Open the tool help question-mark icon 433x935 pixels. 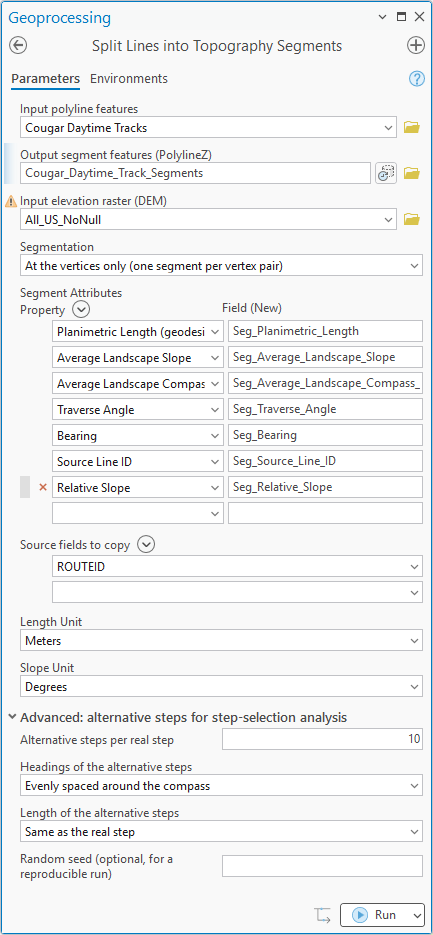416,79
